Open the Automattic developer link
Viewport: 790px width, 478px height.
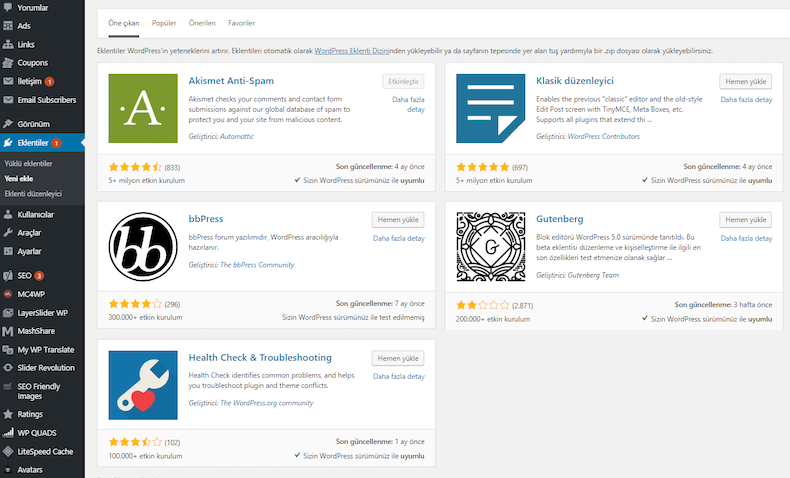(237, 136)
